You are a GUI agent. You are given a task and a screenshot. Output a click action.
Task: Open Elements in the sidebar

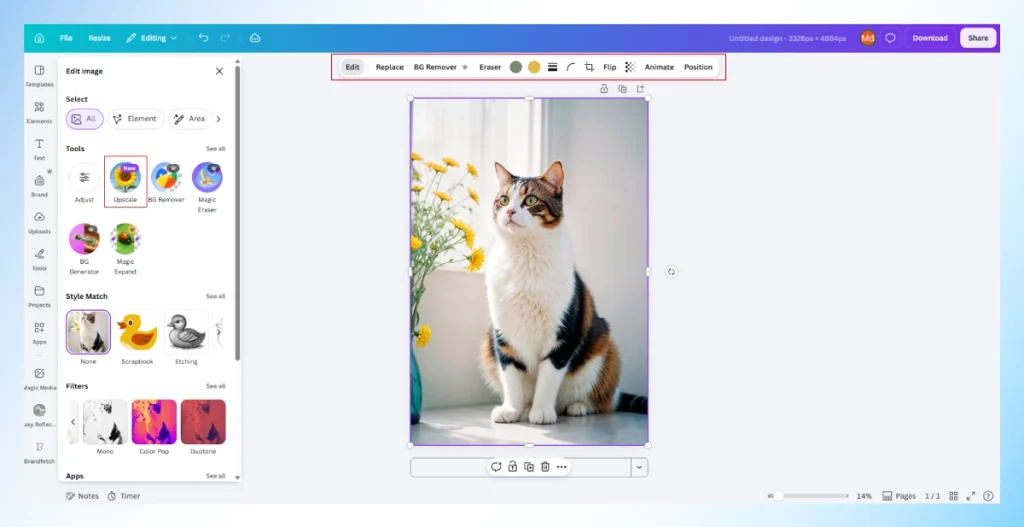39,112
